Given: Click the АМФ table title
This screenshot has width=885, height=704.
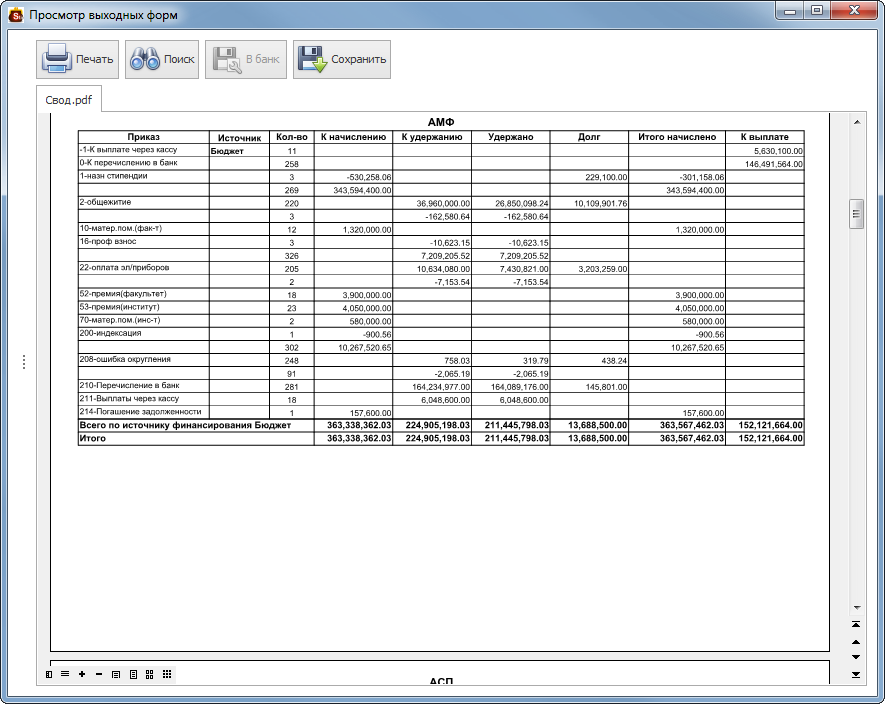Looking at the screenshot, I should click(x=441, y=122).
